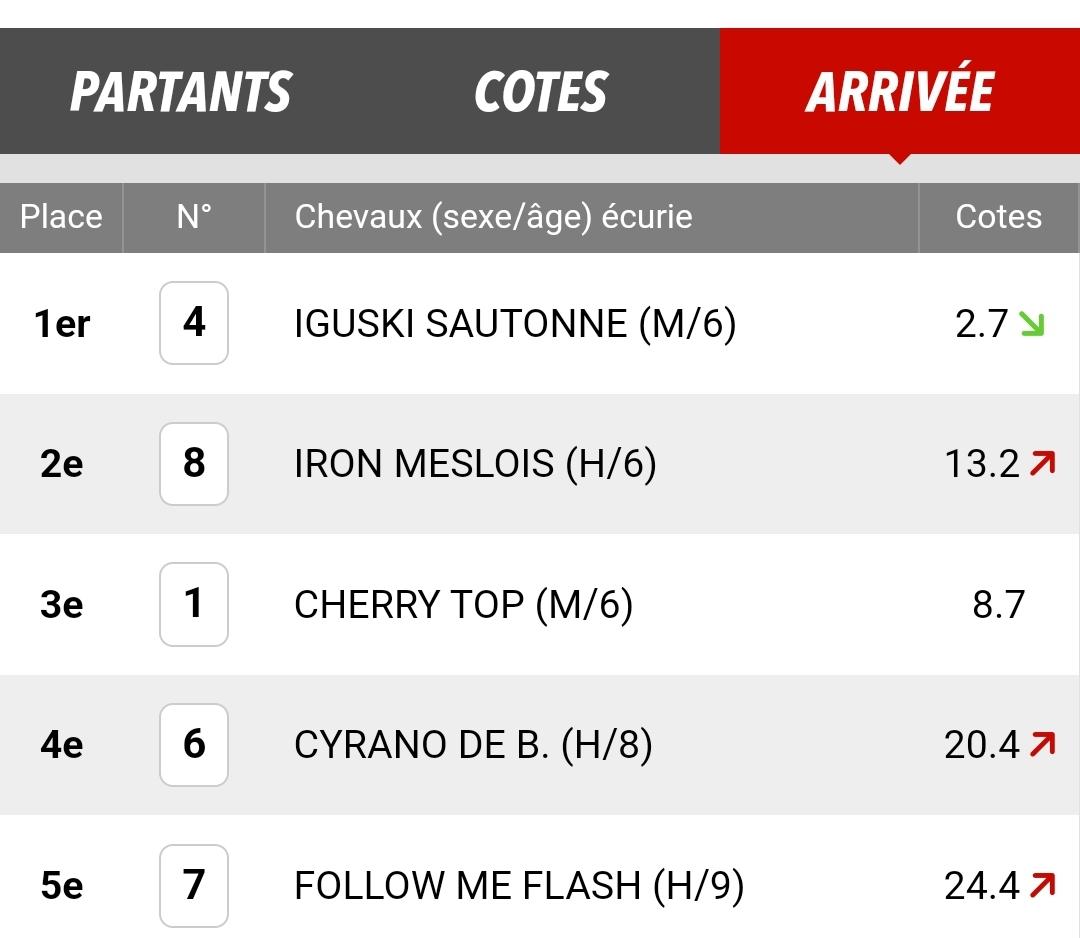Screen dimensions: 1080x938
Task: Select the ARRIVÉE tab
Action: click(x=900, y=91)
